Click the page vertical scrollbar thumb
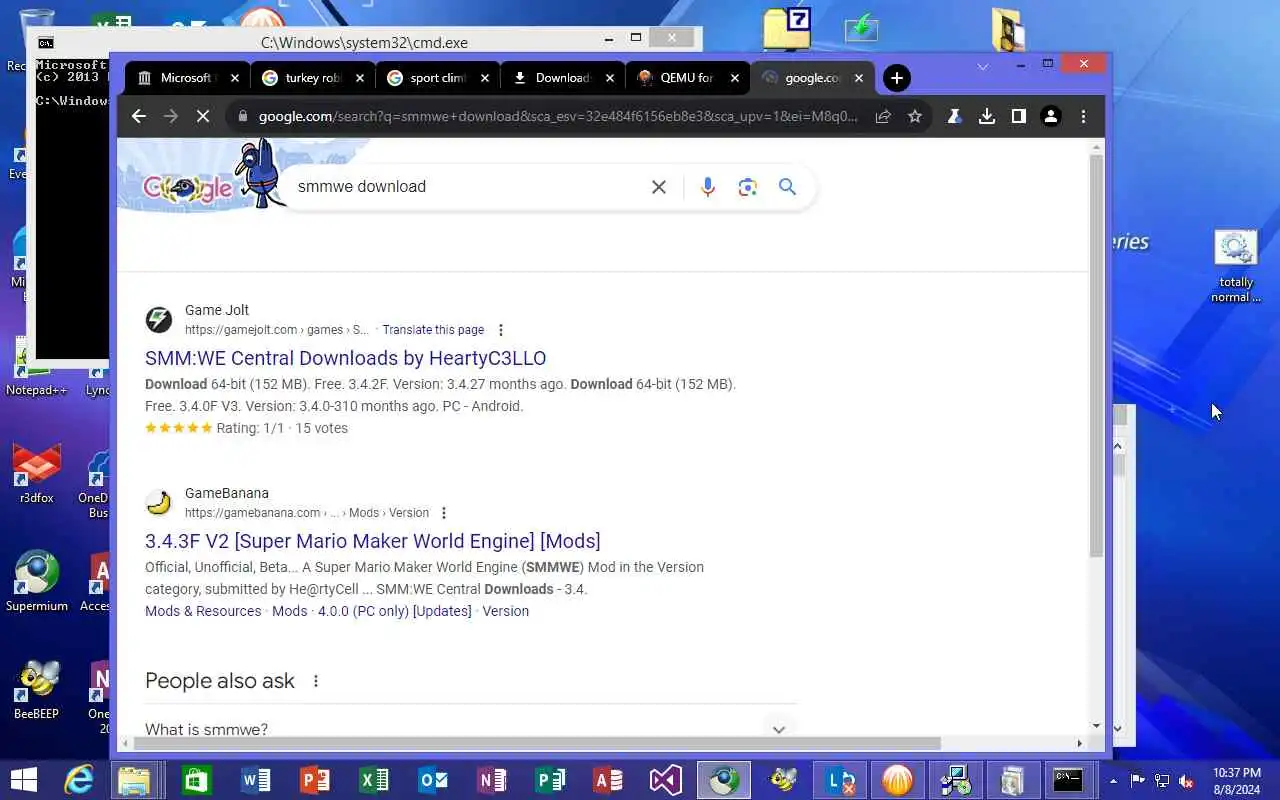This screenshot has width=1280, height=800. point(1096,356)
